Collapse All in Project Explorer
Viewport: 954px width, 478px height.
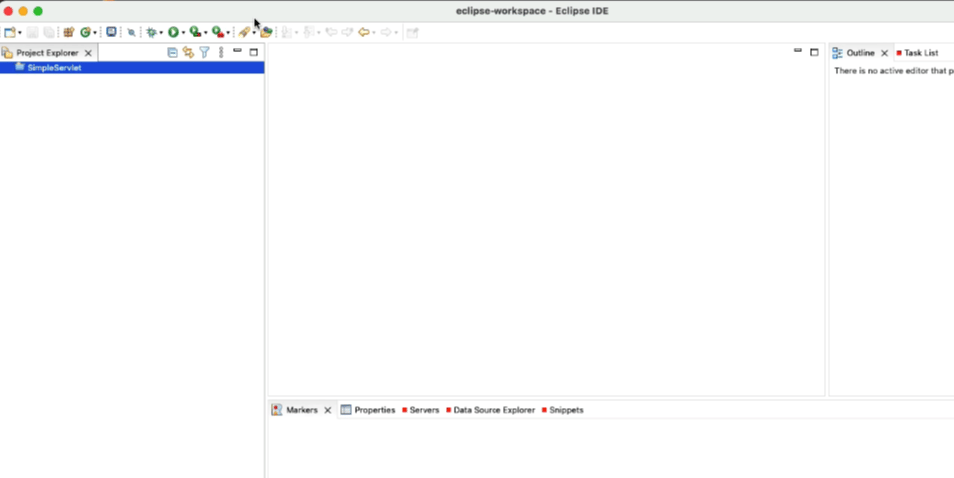click(x=172, y=53)
